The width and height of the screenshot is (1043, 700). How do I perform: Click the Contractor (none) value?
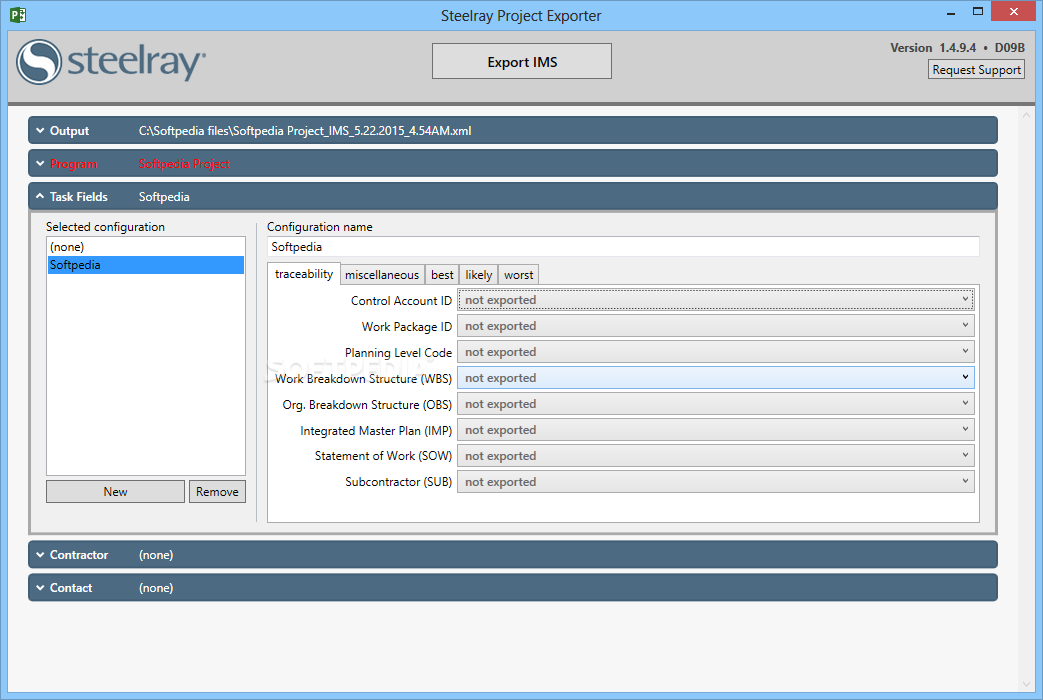(x=156, y=555)
